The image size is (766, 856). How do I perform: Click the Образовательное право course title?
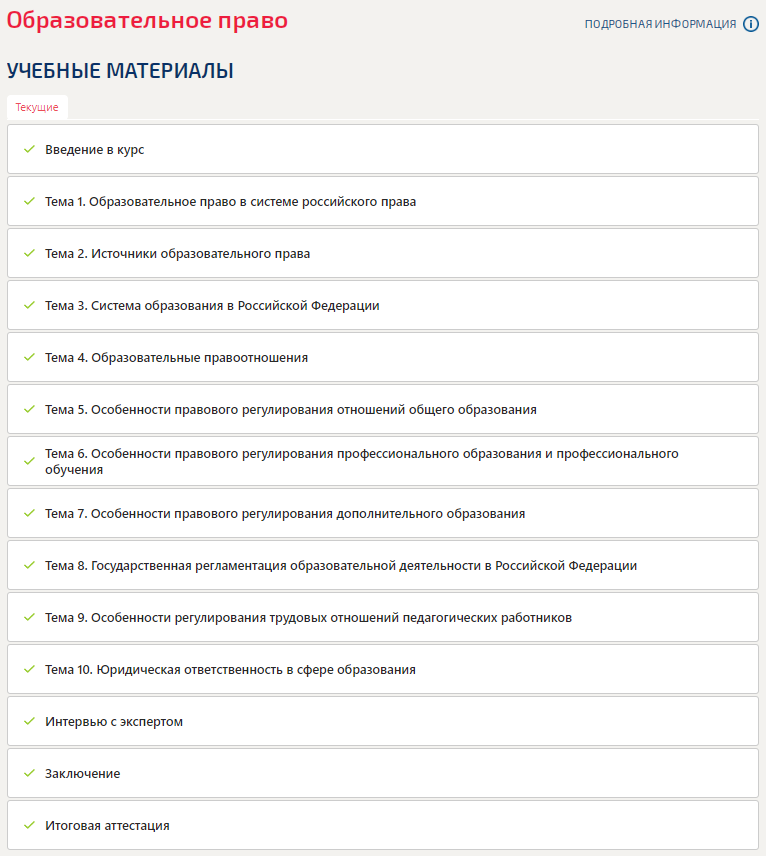click(147, 20)
